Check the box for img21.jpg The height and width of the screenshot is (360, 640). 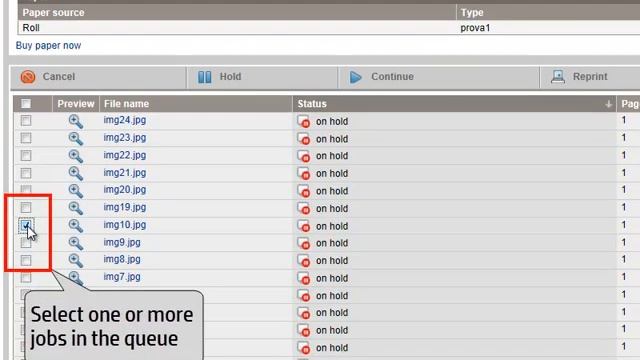click(26, 173)
